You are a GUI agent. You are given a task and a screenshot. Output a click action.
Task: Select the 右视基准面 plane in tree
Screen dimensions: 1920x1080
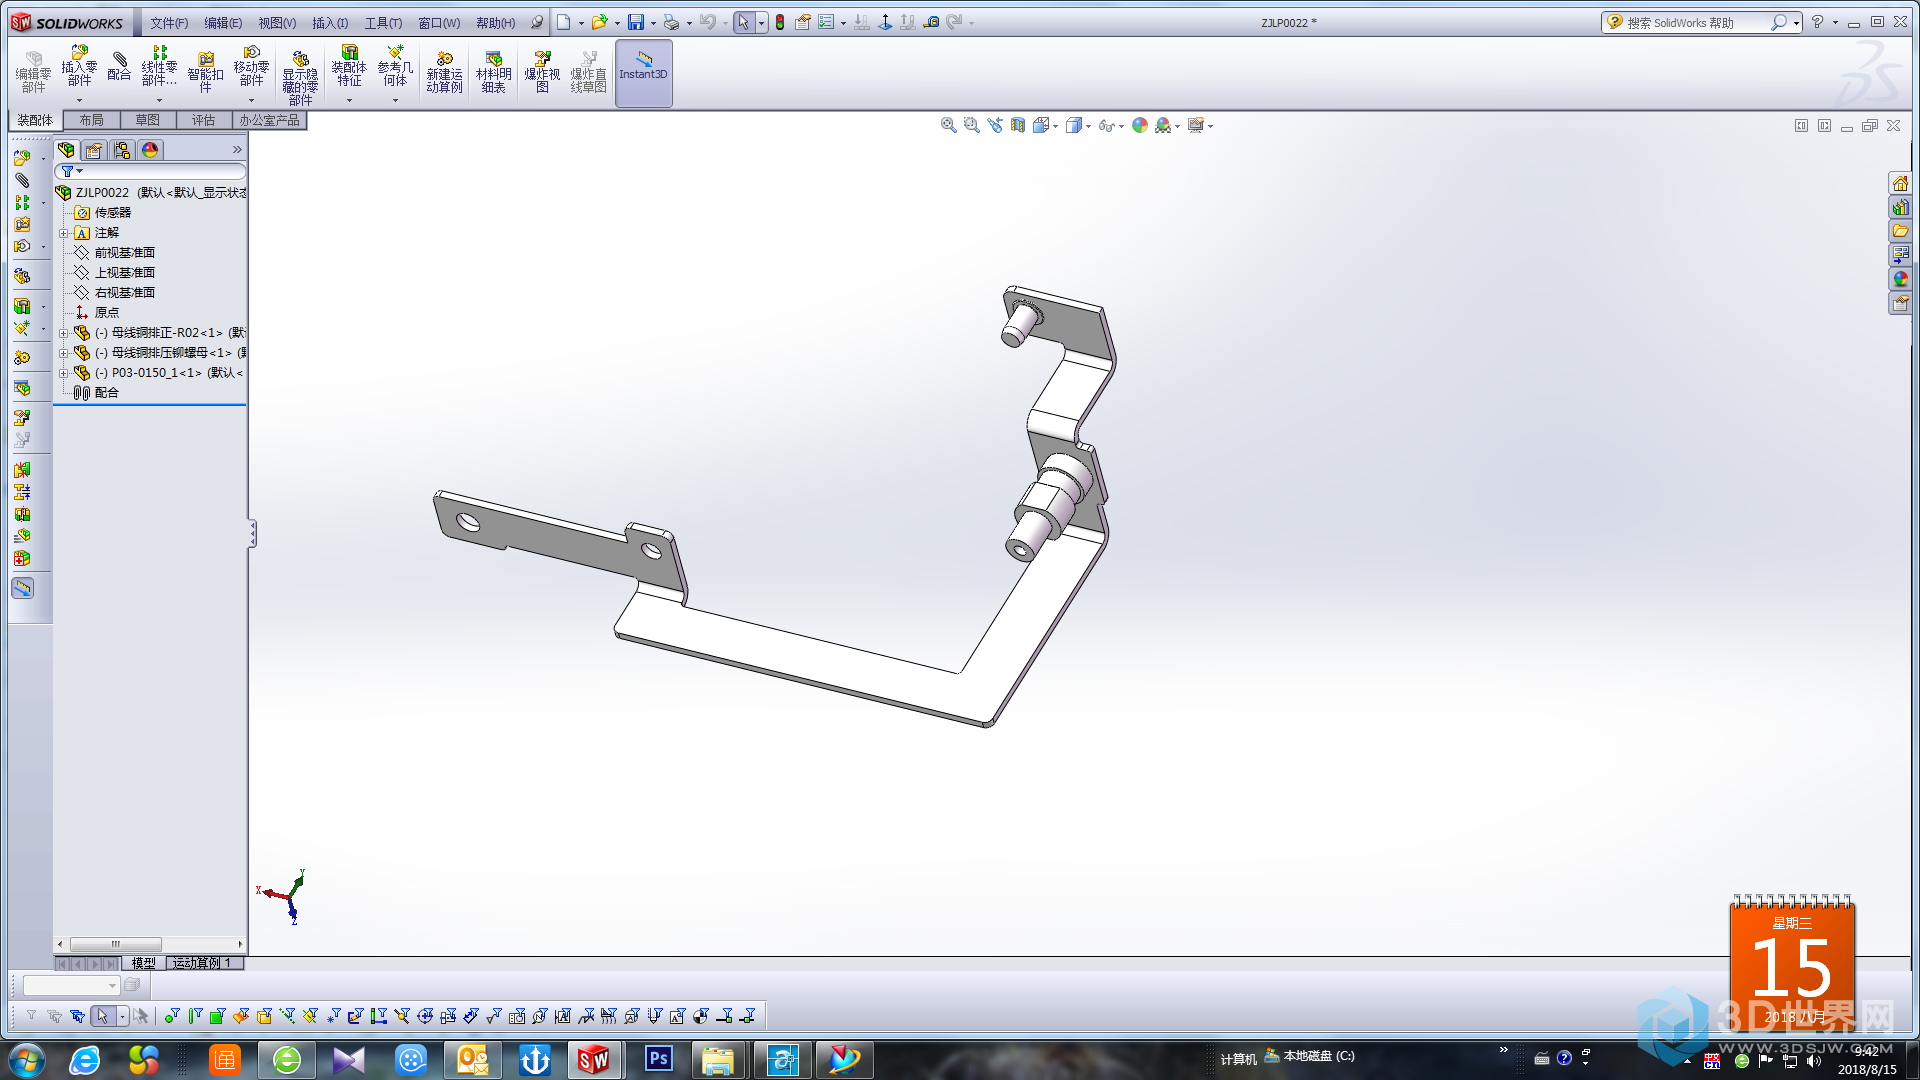(x=124, y=293)
